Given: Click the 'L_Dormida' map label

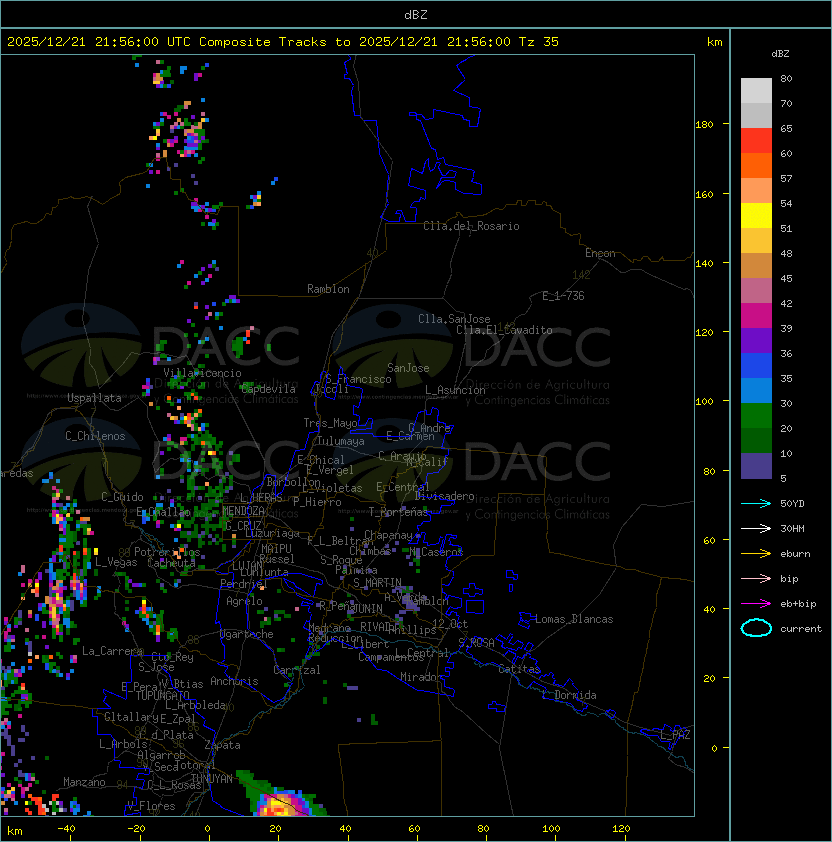Looking at the screenshot, I should click(x=569, y=695).
